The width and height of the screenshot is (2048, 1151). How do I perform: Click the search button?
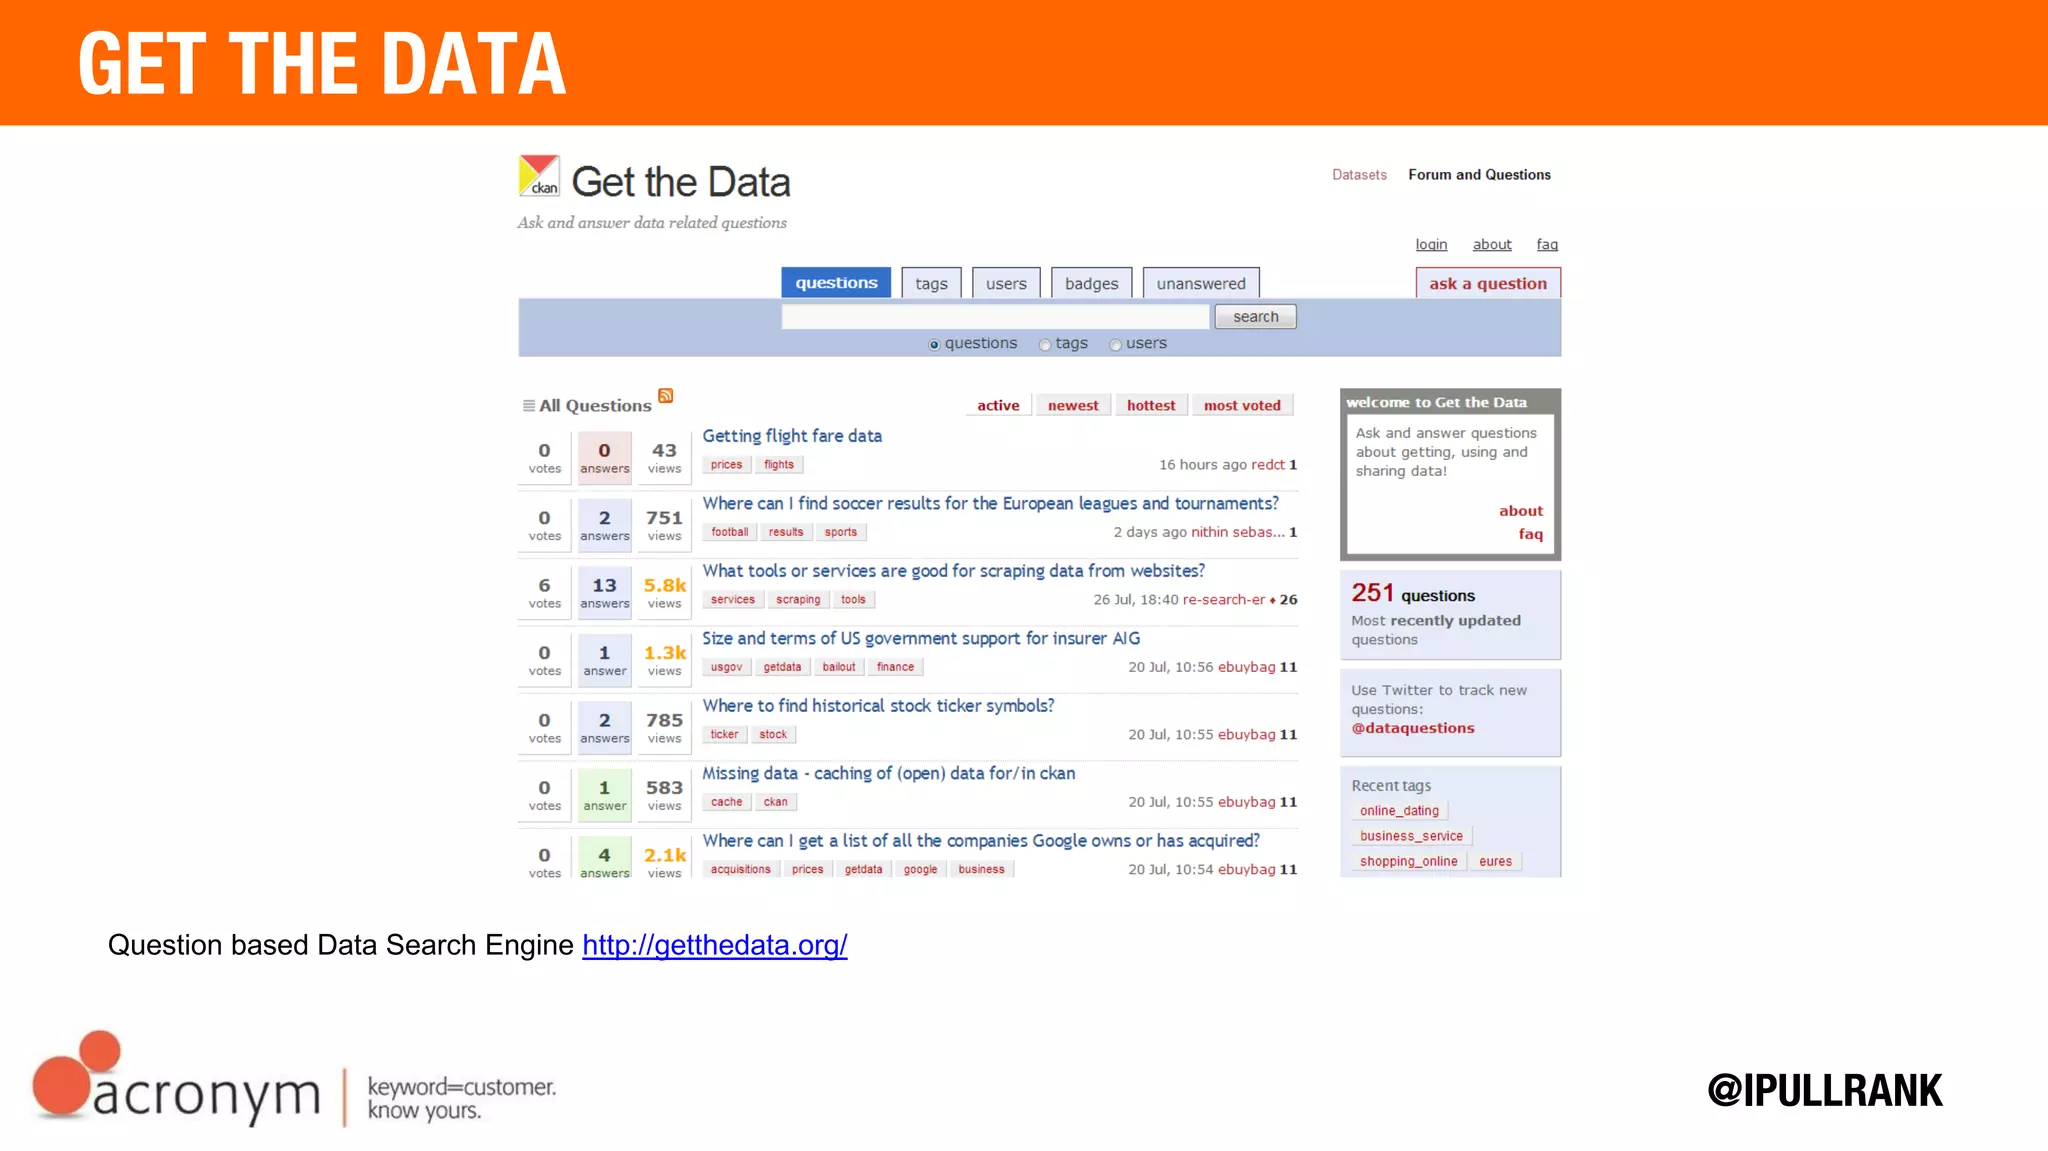(1255, 317)
